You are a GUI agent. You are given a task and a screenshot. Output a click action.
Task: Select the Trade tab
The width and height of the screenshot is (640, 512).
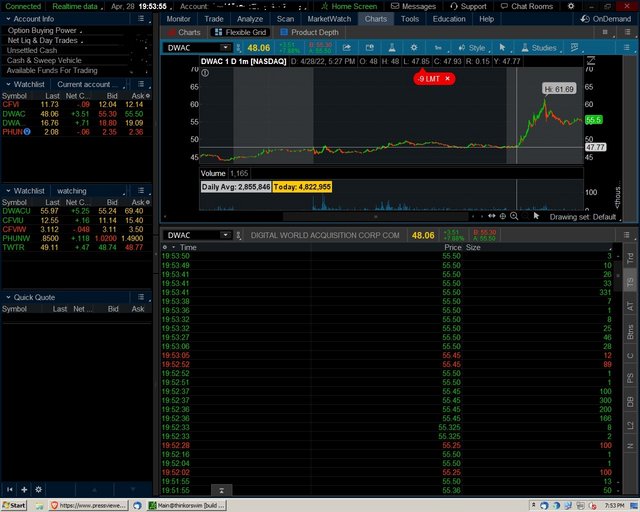coord(213,19)
